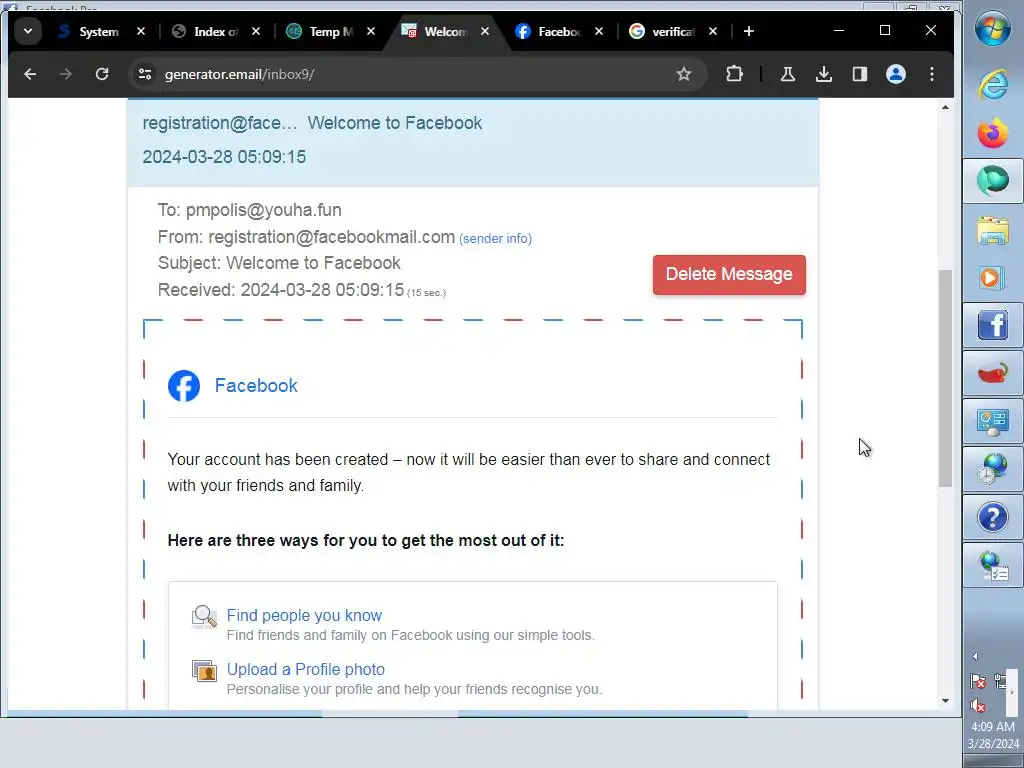
Task: Open the Chrome profile avatar
Action: (x=895, y=74)
